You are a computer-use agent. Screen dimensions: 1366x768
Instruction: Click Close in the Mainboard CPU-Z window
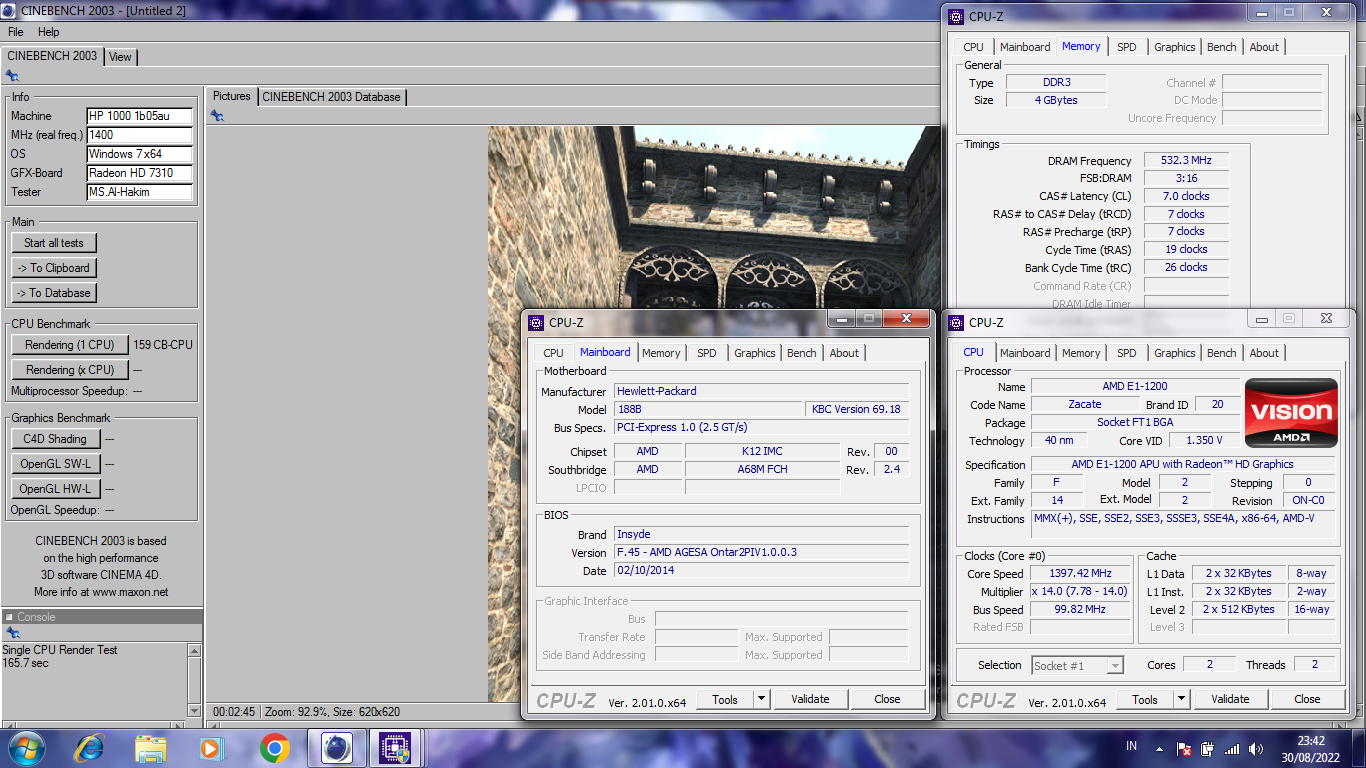pyautogui.click(x=887, y=699)
